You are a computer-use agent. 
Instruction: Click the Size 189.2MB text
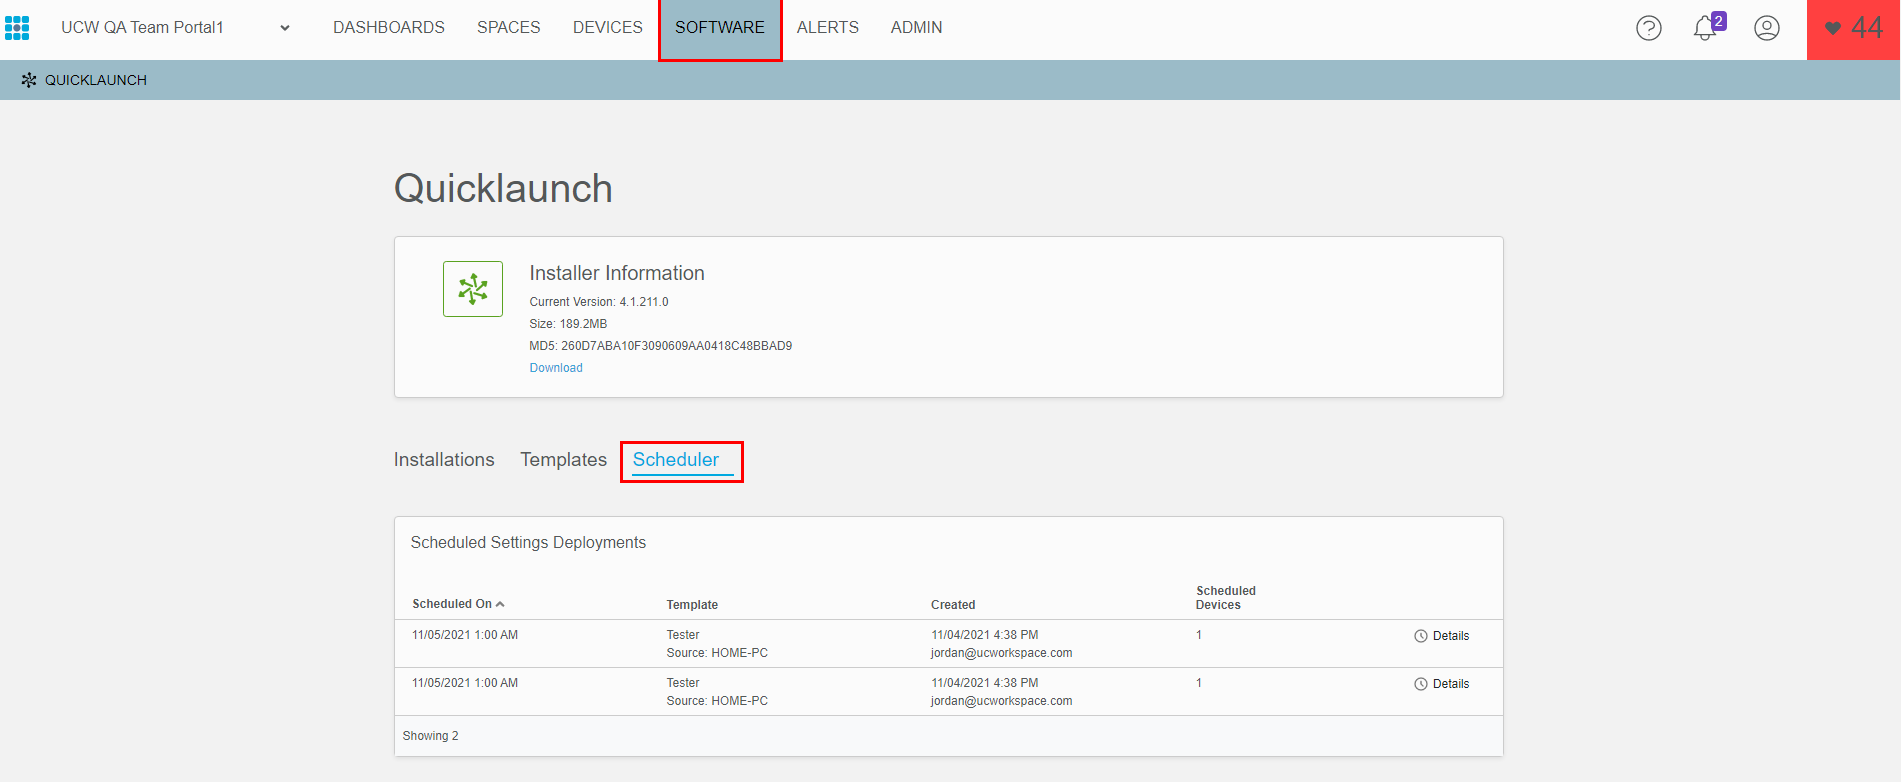coord(568,324)
